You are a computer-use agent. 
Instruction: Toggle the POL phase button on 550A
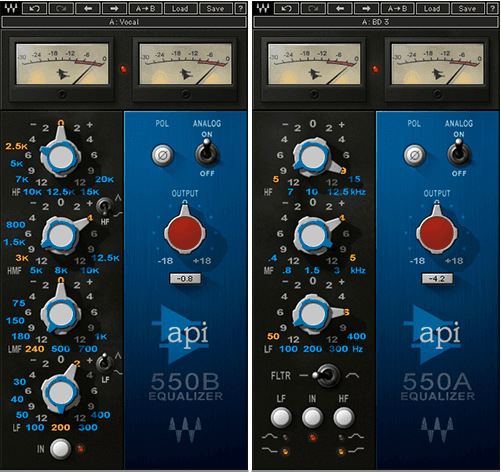[414, 155]
